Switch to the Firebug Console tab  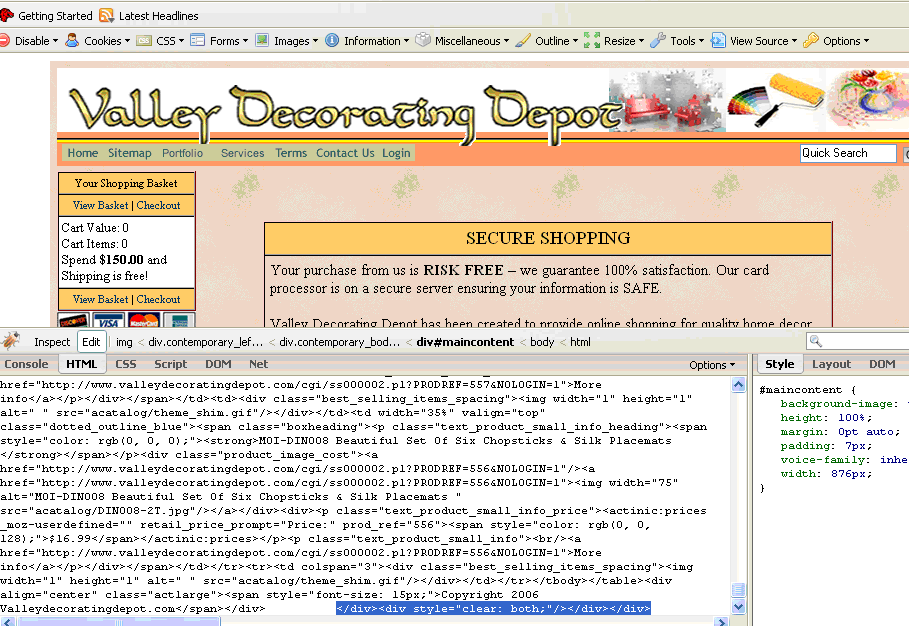(x=26, y=365)
